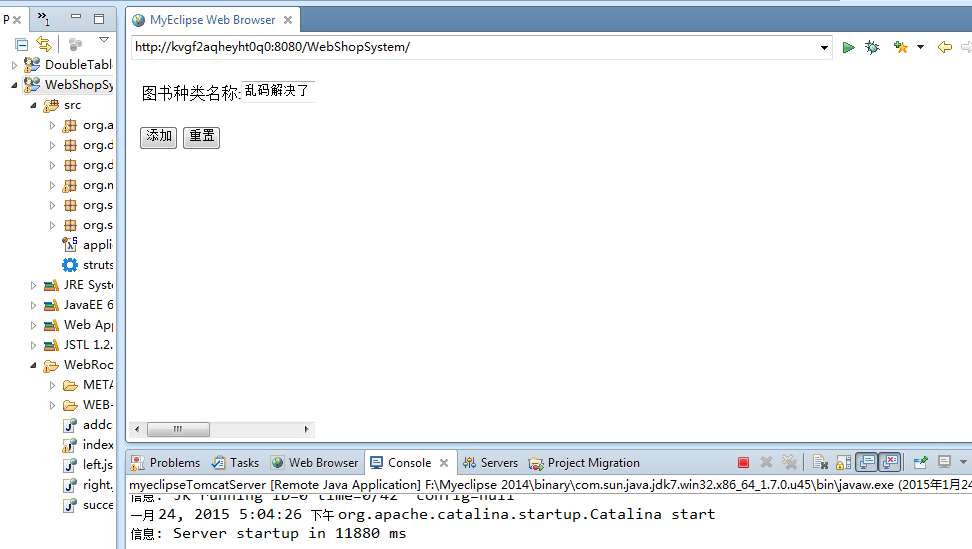This screenshot has width=972, height=549.
Task: Click the URL address field
Action: pyautogui.click(x=474, y=47)
